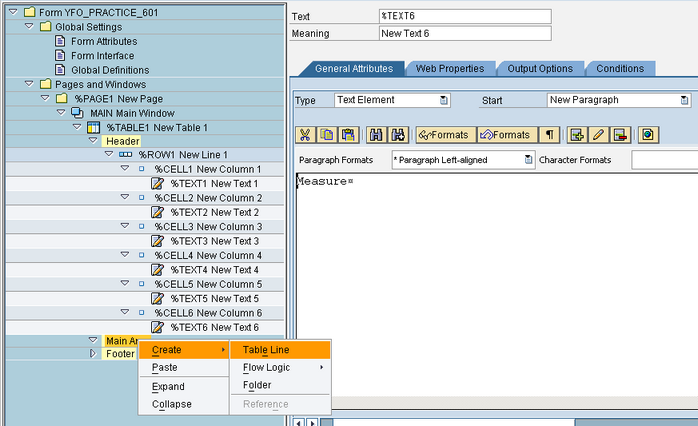Click Create in the context menu

184,350
